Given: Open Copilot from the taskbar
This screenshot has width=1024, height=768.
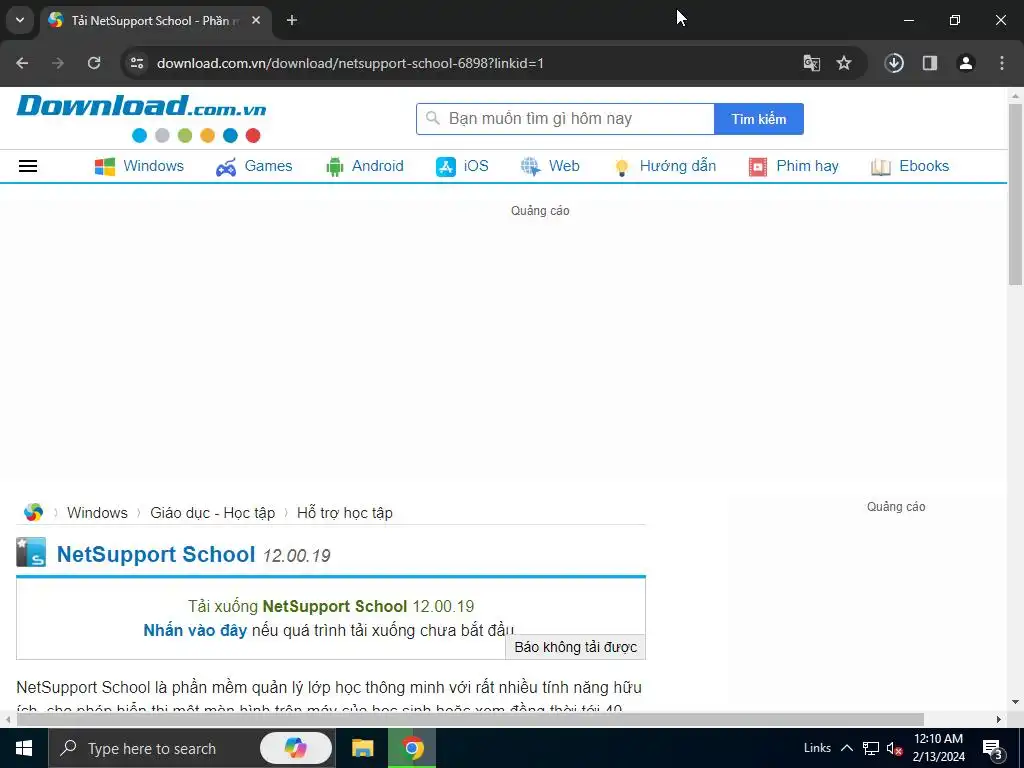Looking at the screenshot, I should tap(296, 748).
